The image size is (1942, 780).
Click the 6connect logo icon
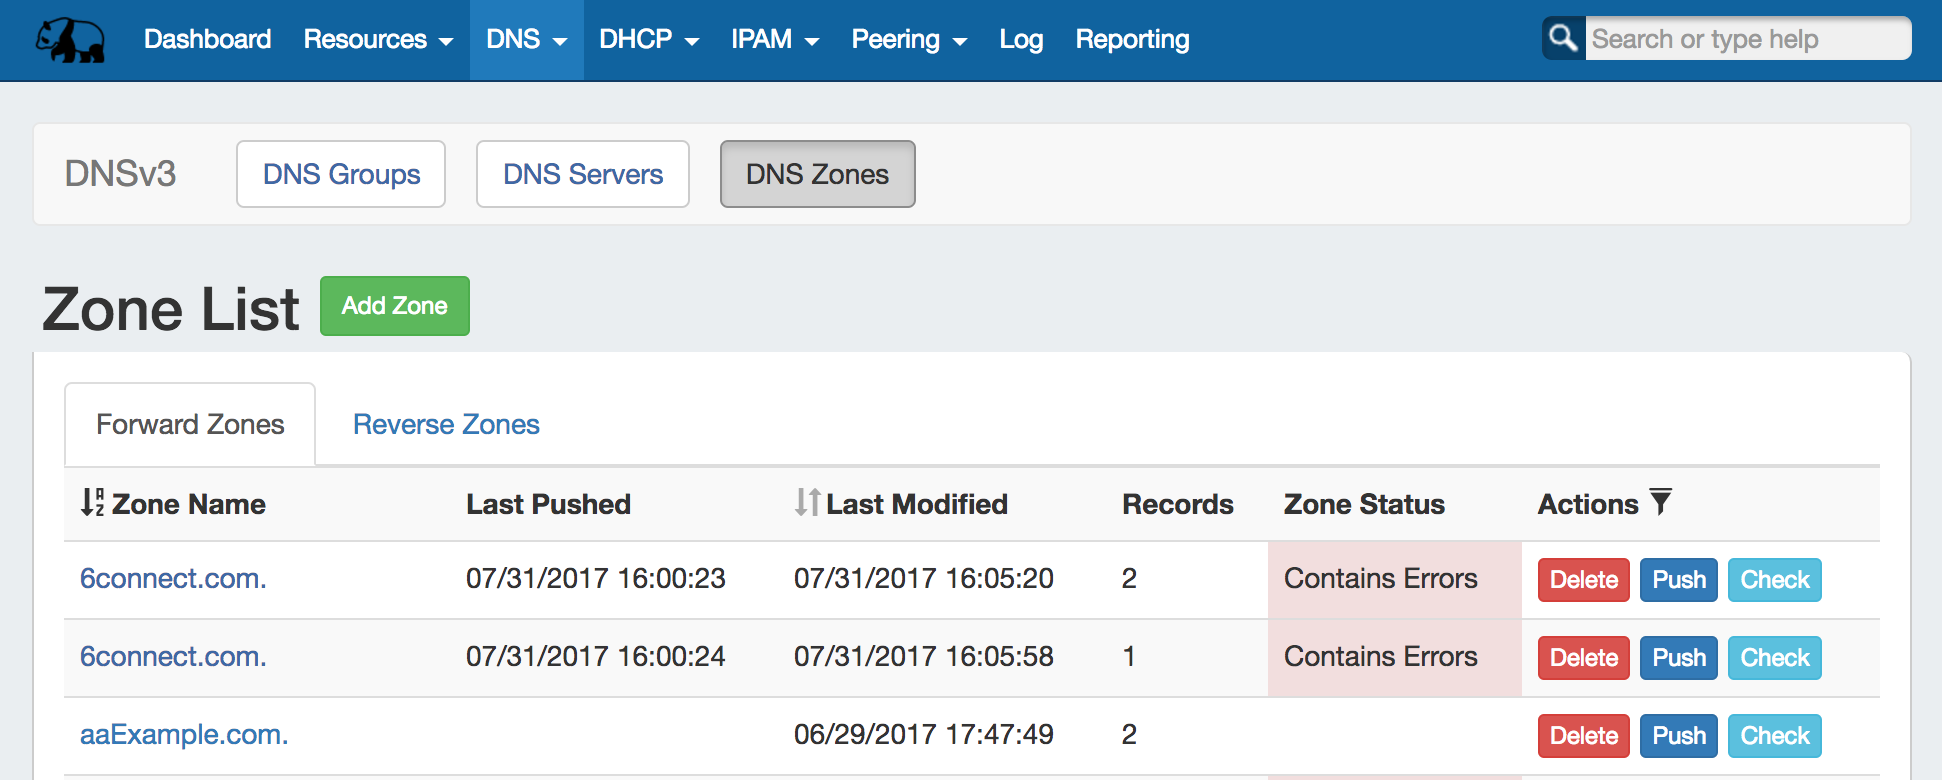click(70, 40)
